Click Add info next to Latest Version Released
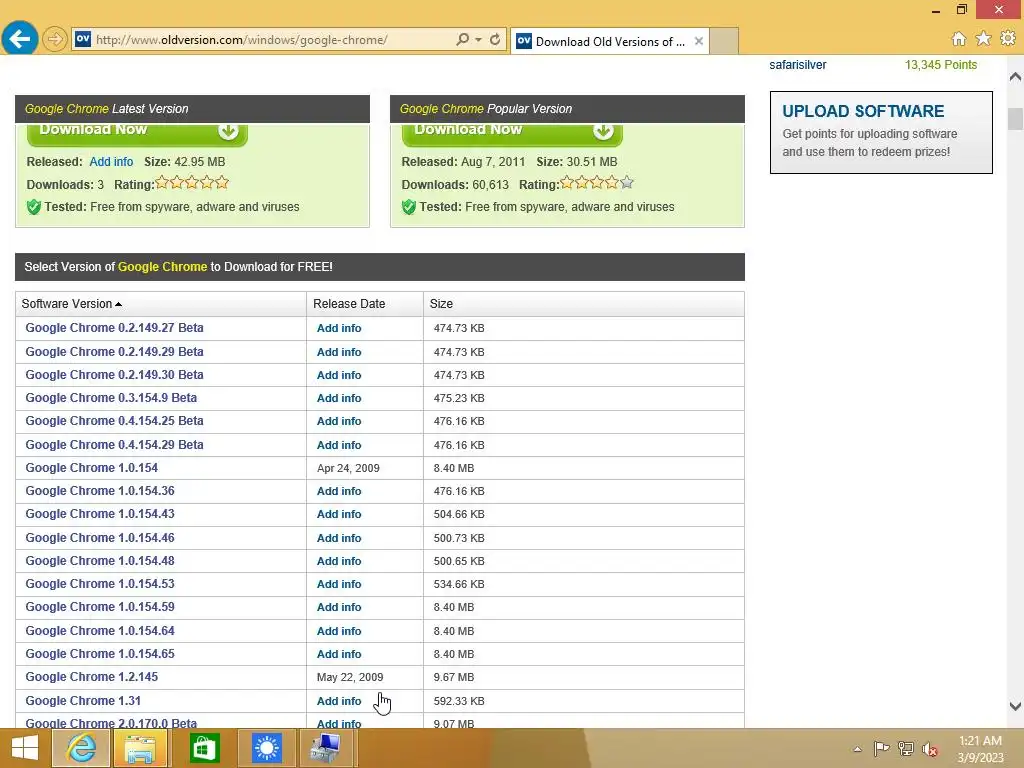 point(111,161)
